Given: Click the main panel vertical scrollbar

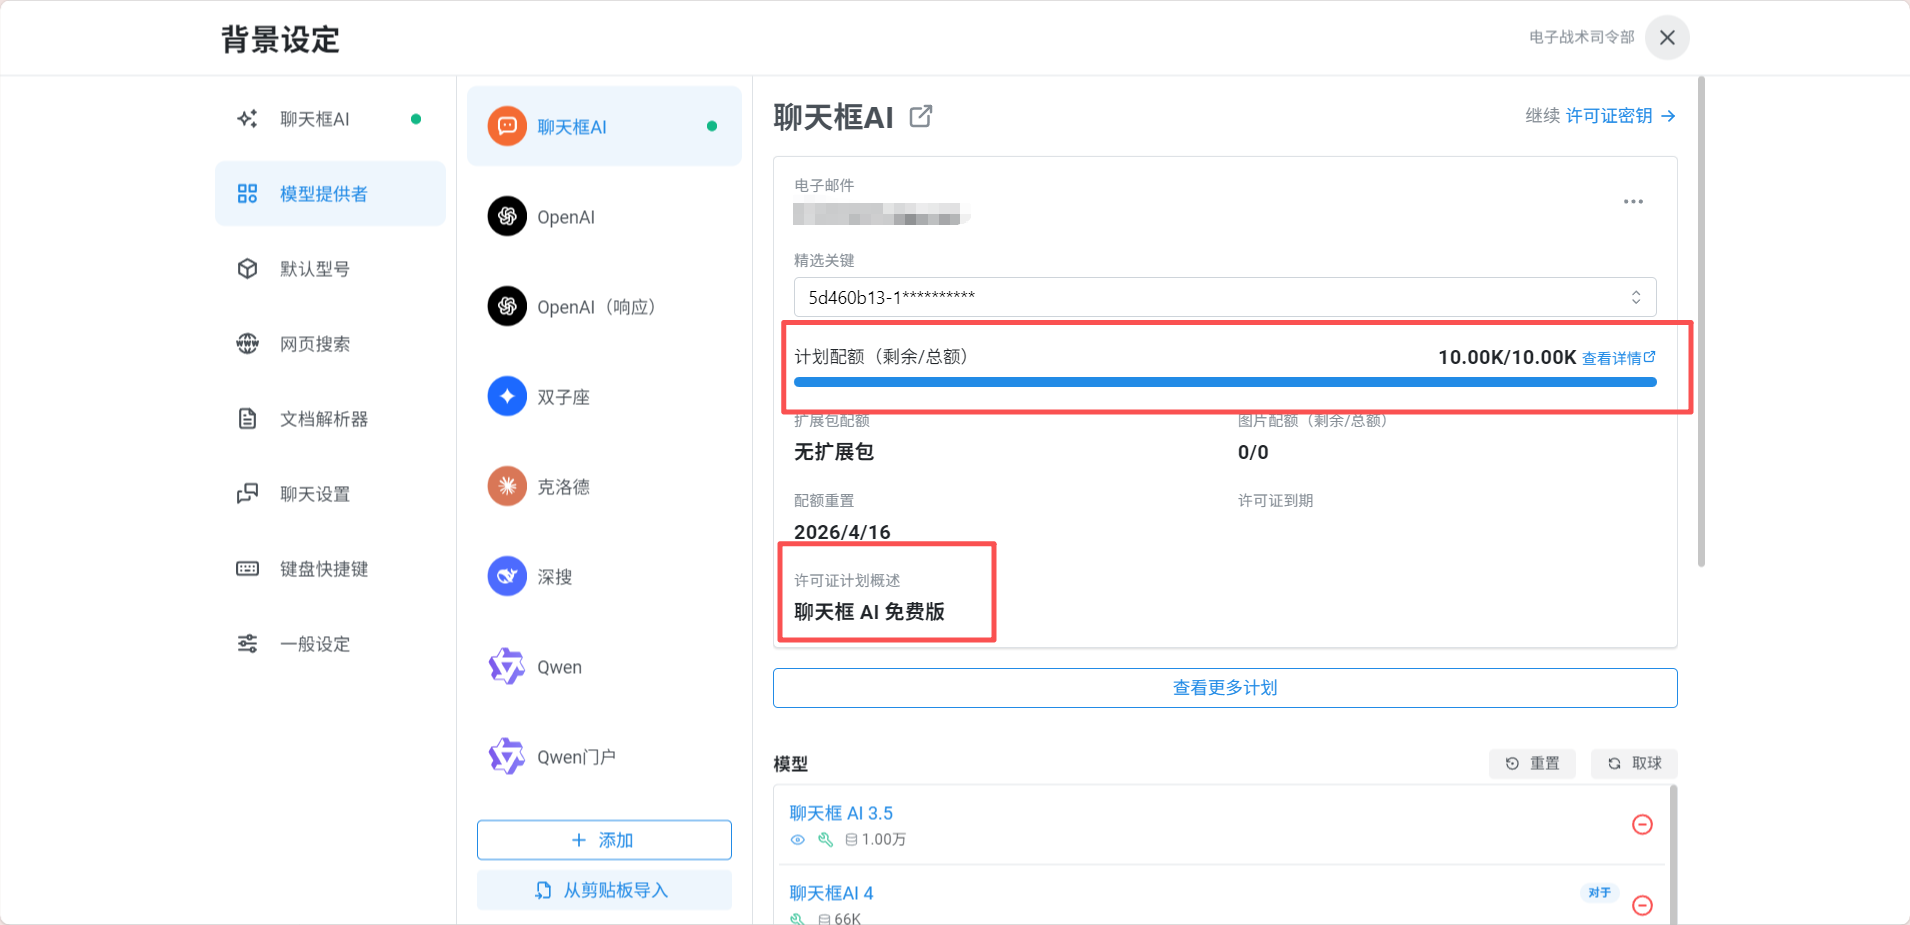Looking at the screenshot, I should click(1701, 322).
